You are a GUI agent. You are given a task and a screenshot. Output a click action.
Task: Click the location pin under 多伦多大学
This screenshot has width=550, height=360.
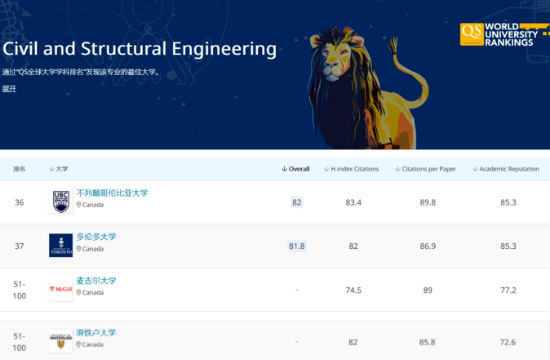(x=79, y=249)
